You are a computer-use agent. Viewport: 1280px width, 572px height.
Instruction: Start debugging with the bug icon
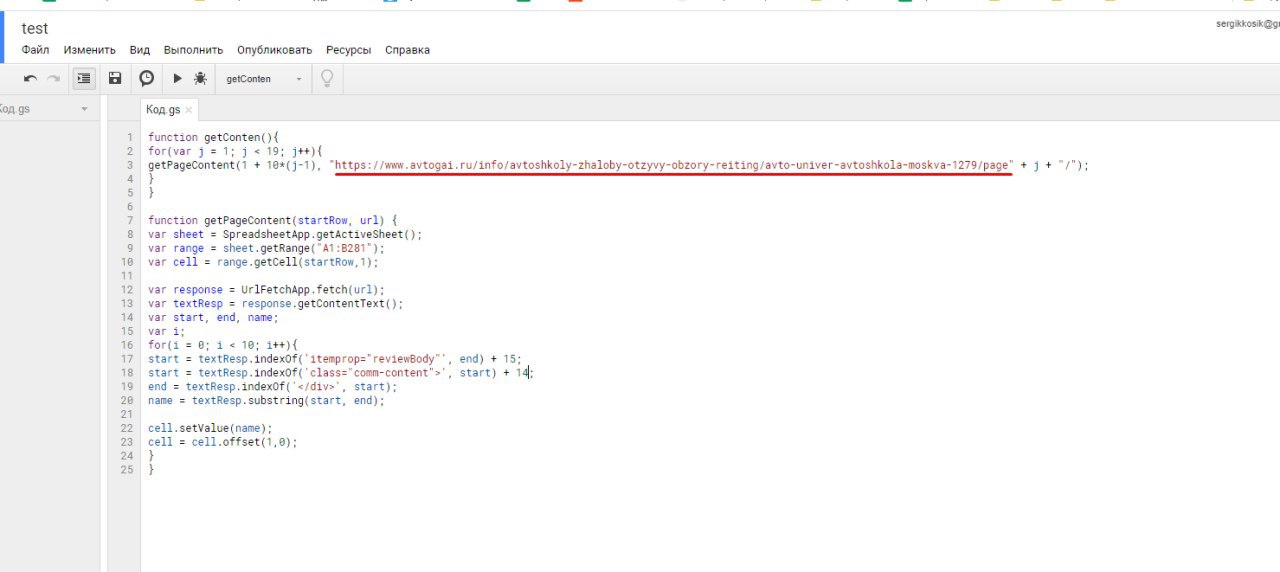[201, 79]
